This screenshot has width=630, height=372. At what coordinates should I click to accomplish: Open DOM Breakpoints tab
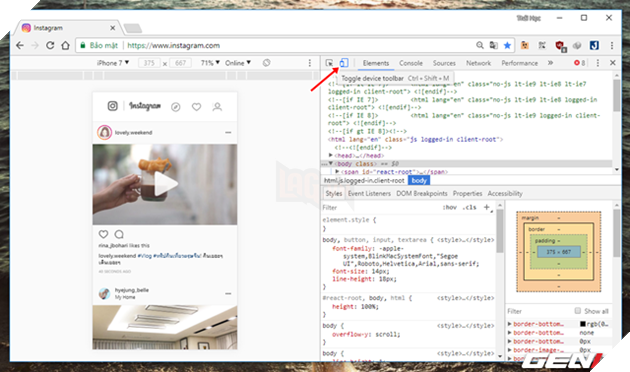pyautogui.click(x=421, y=194)
